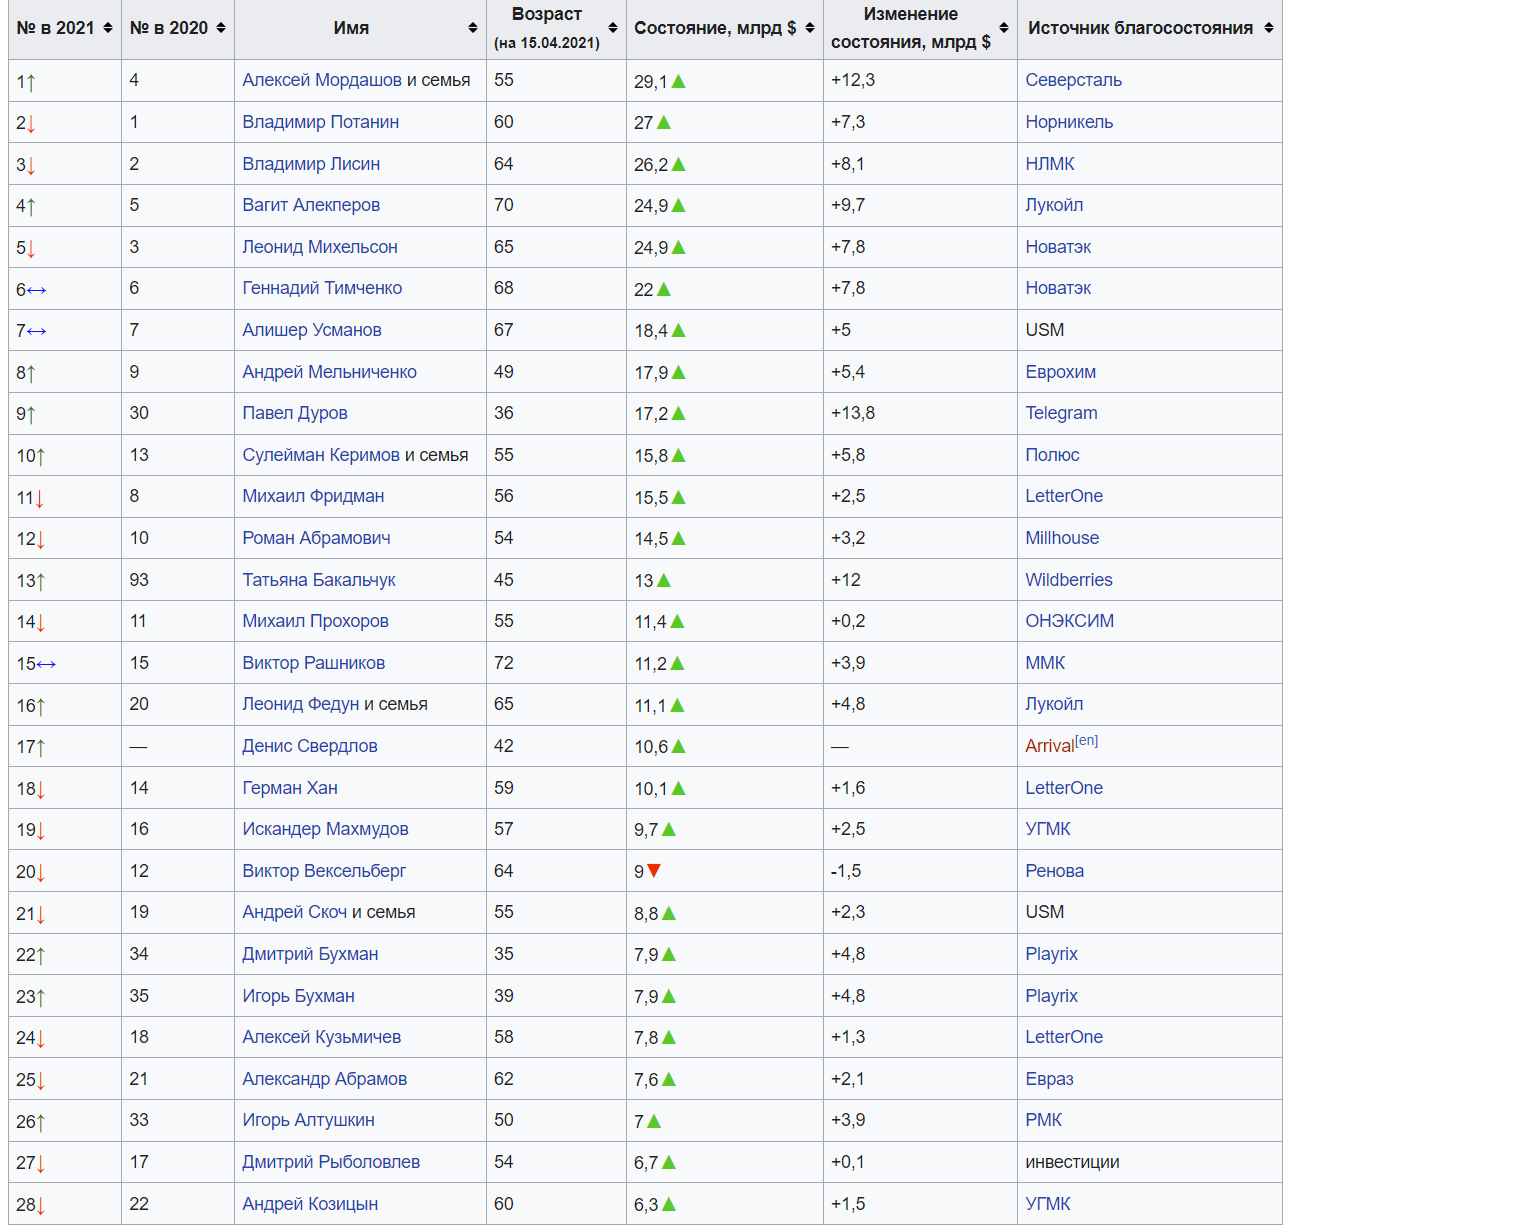1536x1225 pixels.
Task: Open Леонид Михельсон link
Action: click(320, 247)
